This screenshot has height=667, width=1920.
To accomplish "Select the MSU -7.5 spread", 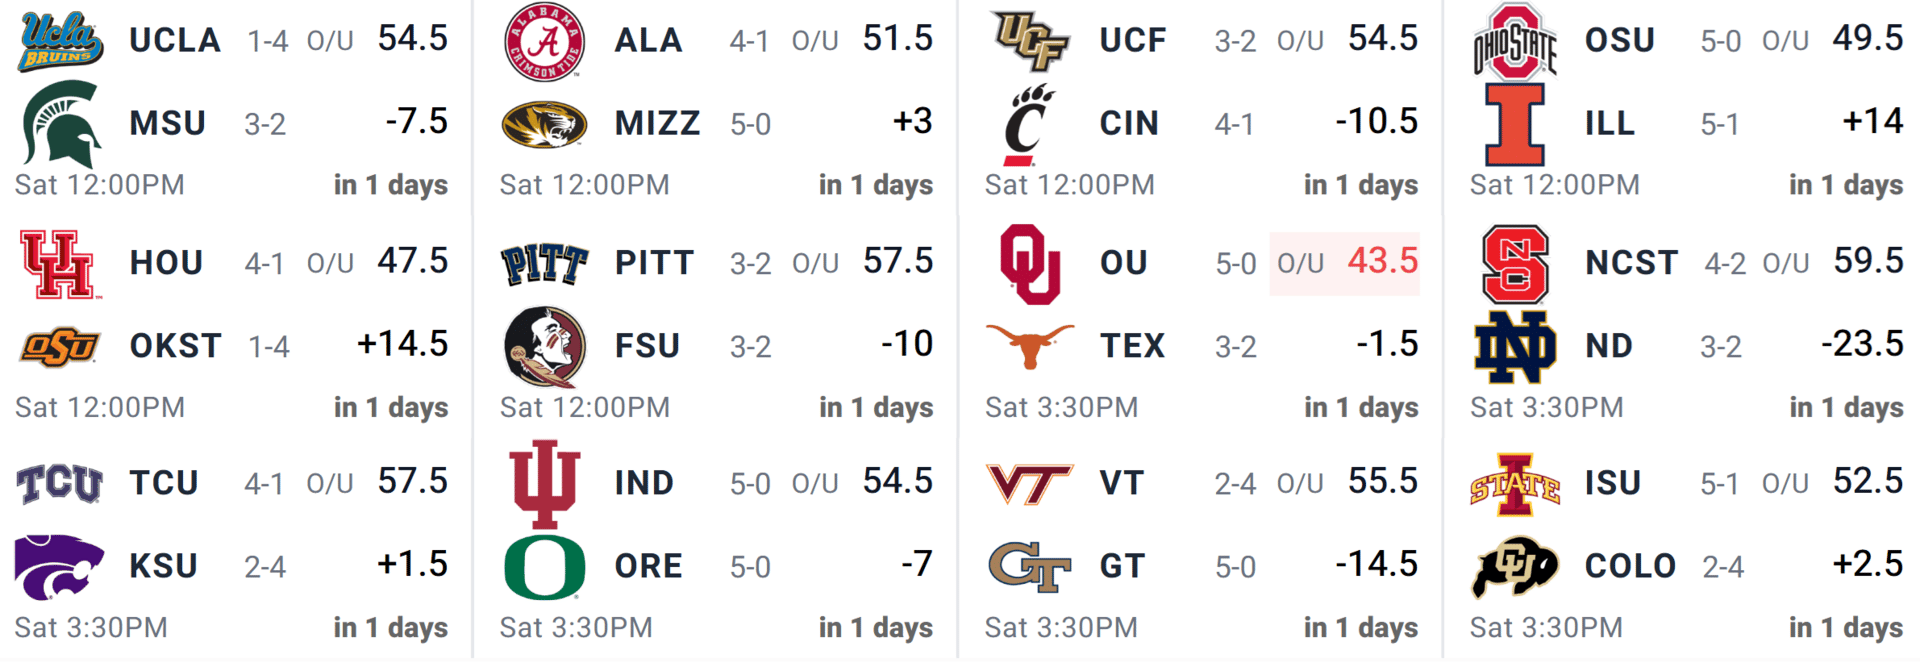I will [x=417, y=122].
